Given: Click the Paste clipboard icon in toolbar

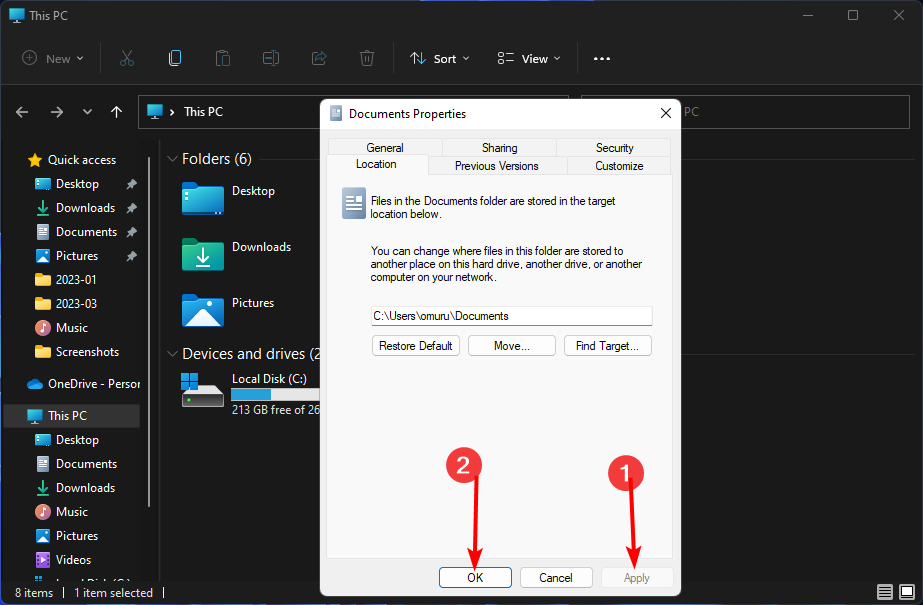Looking at the screenshot, I should 223,58.
